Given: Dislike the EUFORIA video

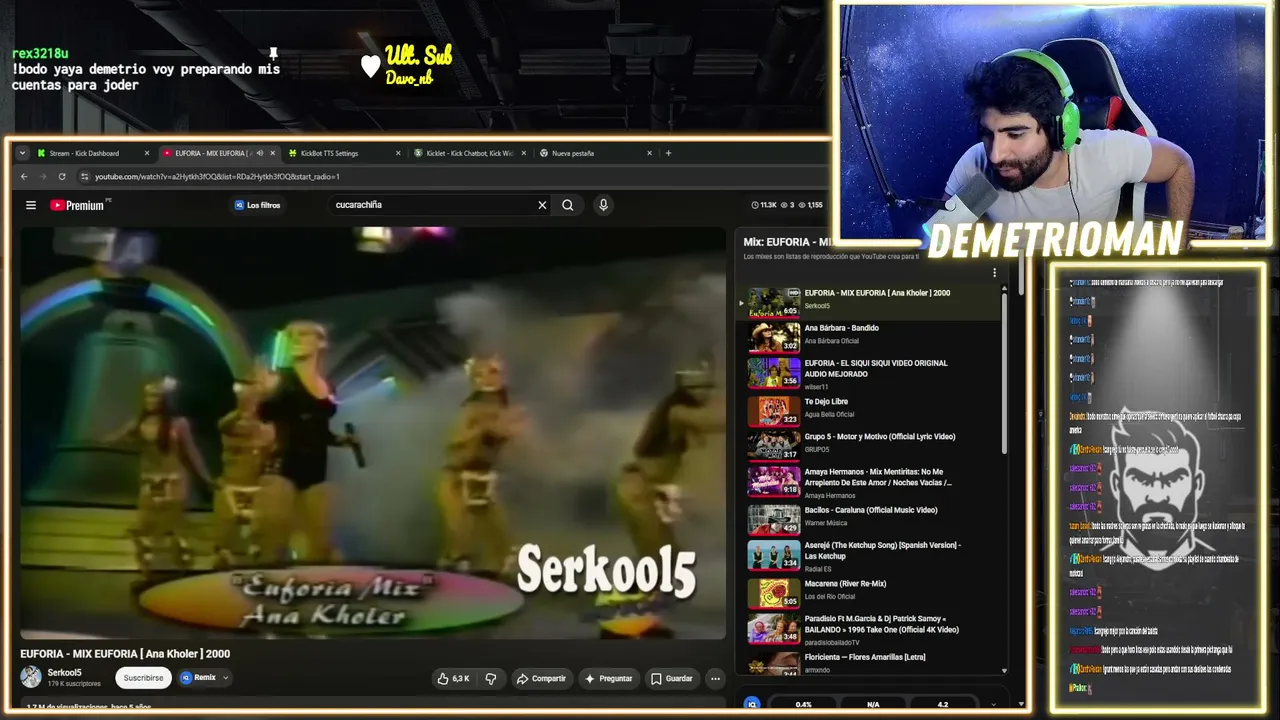Looking at the screenshot, I should pyautogui.click(x=490, y=678).
